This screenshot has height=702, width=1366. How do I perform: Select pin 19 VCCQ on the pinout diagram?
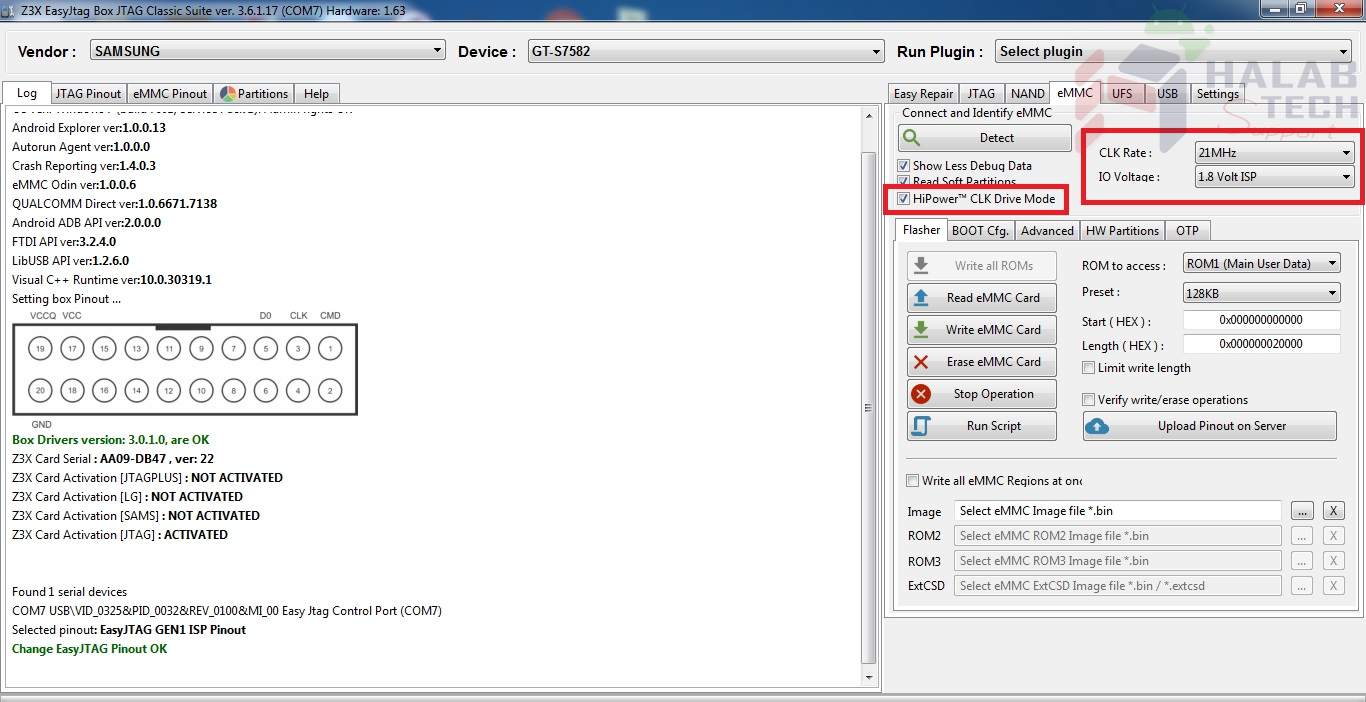click(40, 349)
